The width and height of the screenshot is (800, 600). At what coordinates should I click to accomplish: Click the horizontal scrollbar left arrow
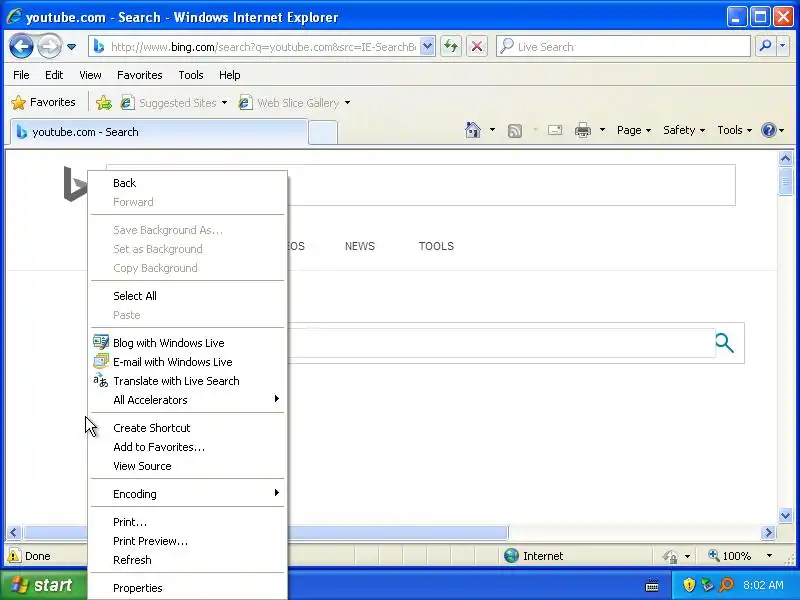pos(14,533)
